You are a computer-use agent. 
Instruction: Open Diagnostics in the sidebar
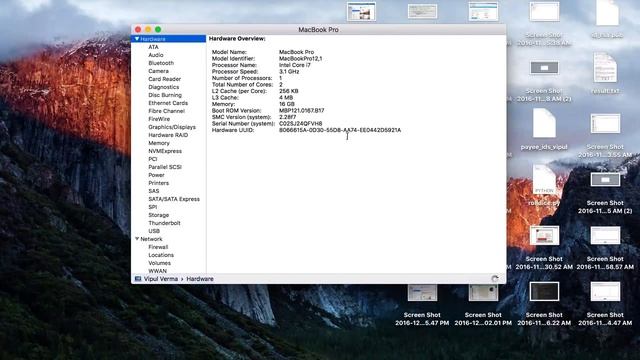(x=163, y=87)
